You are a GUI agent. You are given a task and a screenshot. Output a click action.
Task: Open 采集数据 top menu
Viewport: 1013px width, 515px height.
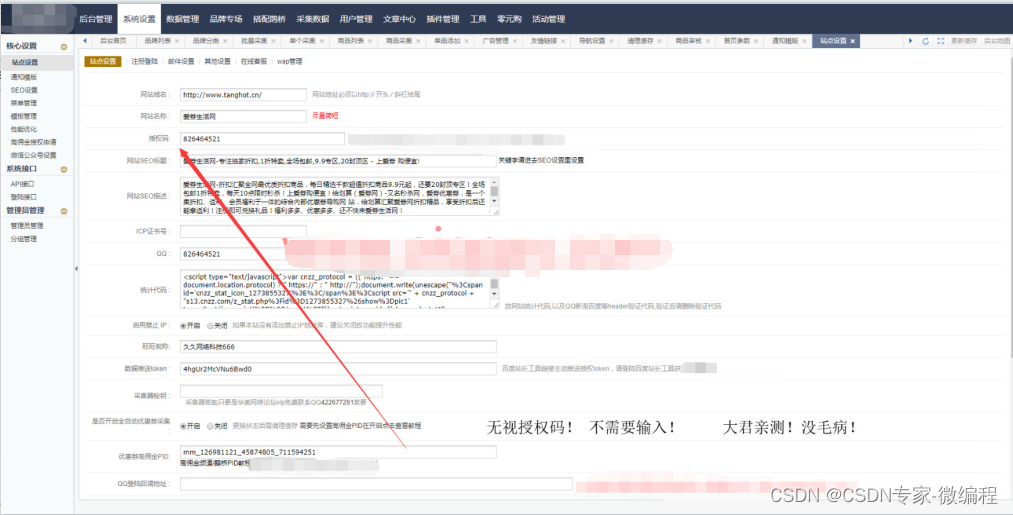(x=313, y=19)
